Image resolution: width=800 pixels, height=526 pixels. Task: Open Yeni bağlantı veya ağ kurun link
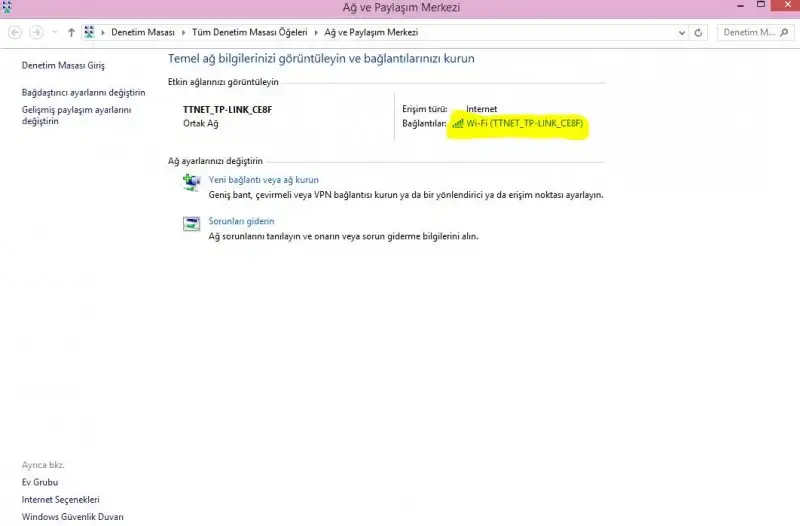(263, 180)
